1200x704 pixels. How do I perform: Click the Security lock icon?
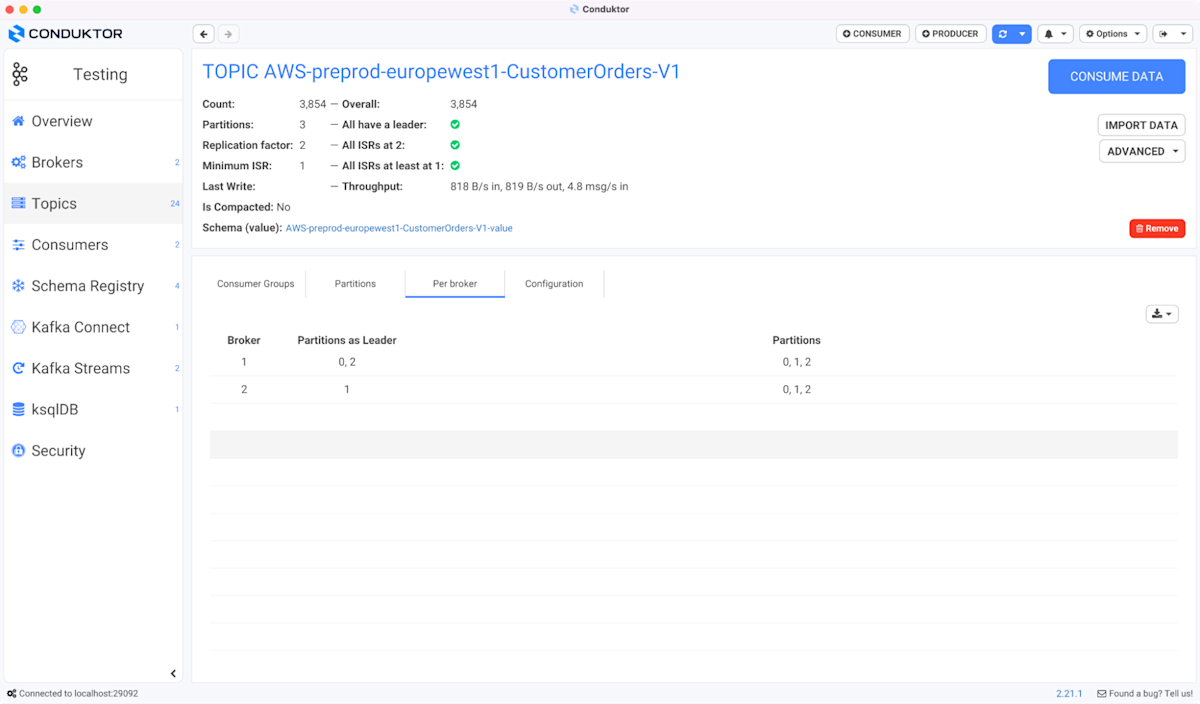coord(18,451)
